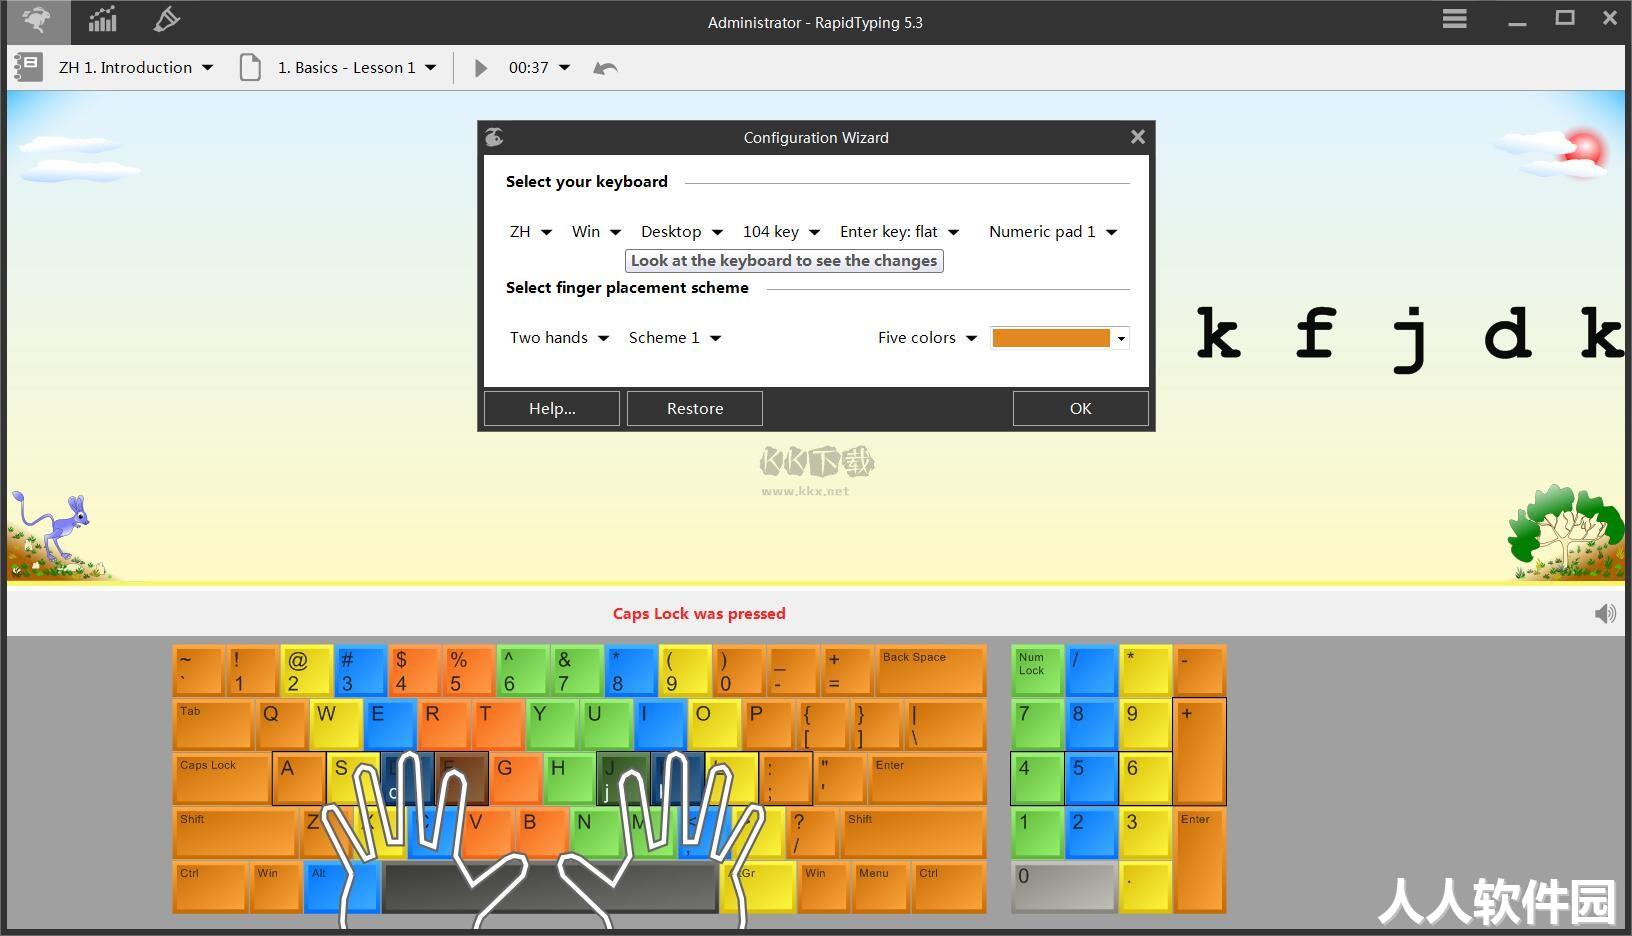Open the hamburger main menu

(x=1454, y=19)
